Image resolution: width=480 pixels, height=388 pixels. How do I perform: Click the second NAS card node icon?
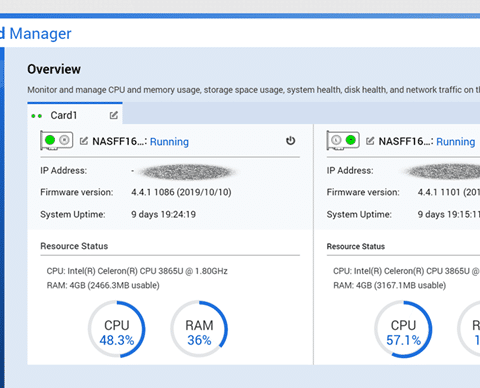(343, 140)
